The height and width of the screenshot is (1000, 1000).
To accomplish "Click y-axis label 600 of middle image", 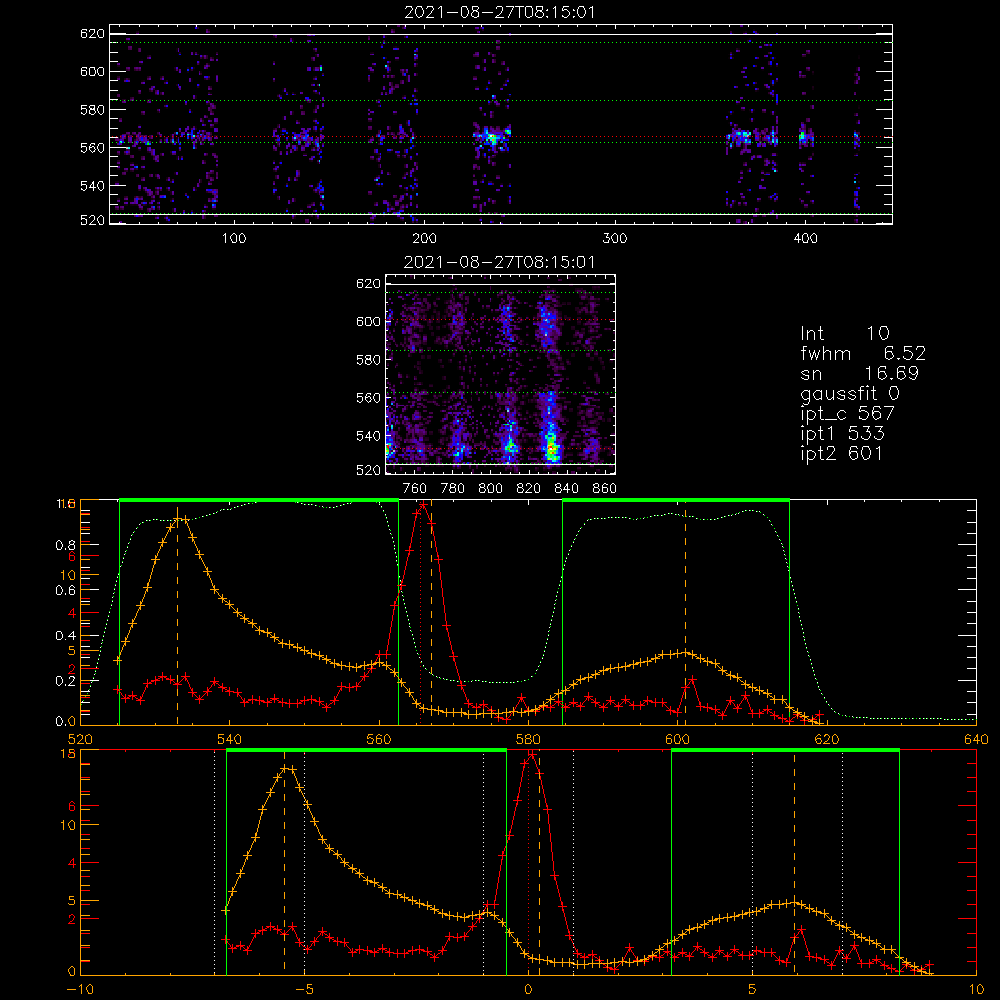I will [369, 321].
